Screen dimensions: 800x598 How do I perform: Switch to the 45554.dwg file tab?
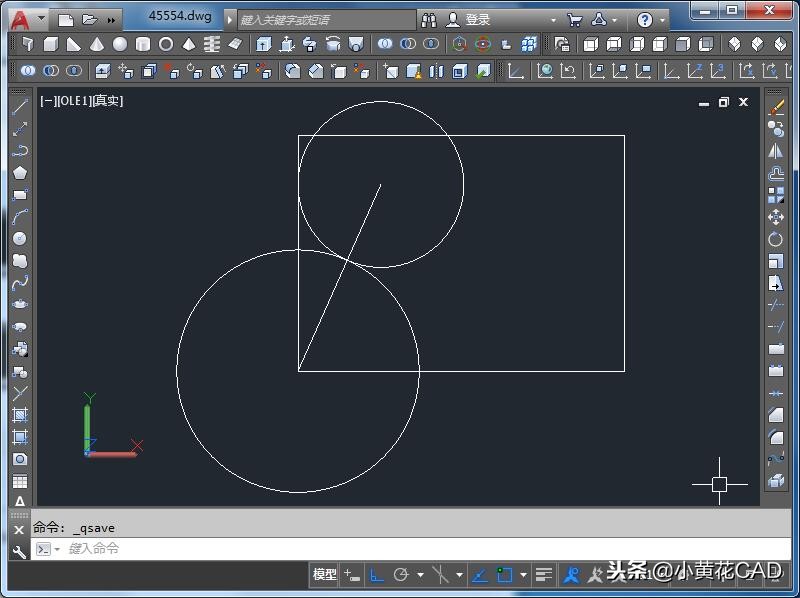tap(180, 17)
